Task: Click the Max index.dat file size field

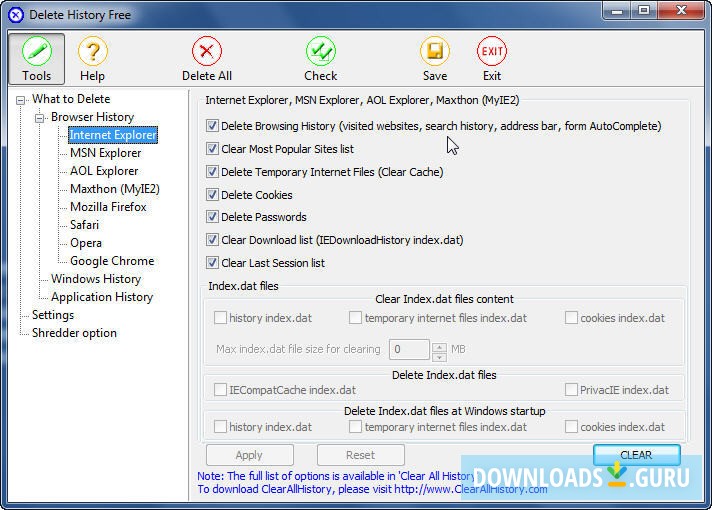Action: coord(409,349)
